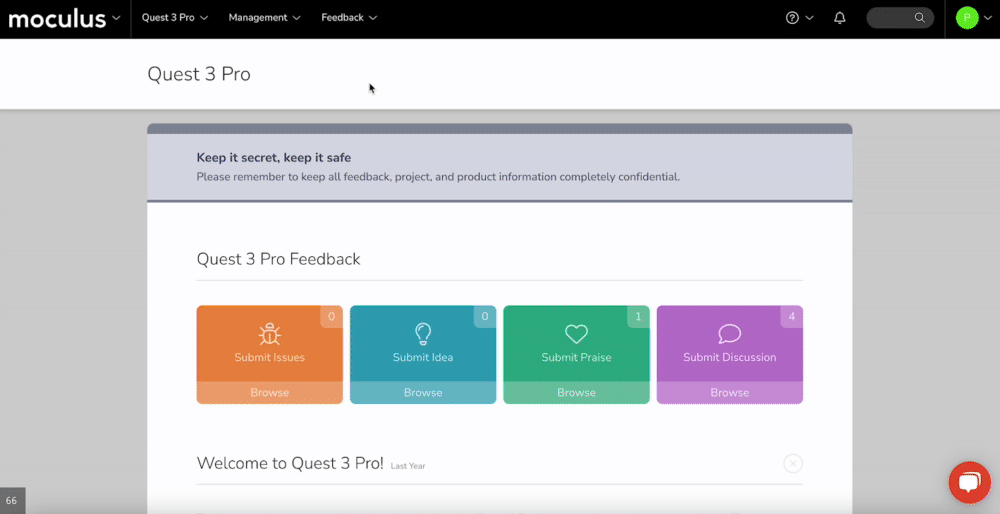This screenshot has height=514, width=1000.
Task: Click the Moculus logo
Action: (58, 18)
